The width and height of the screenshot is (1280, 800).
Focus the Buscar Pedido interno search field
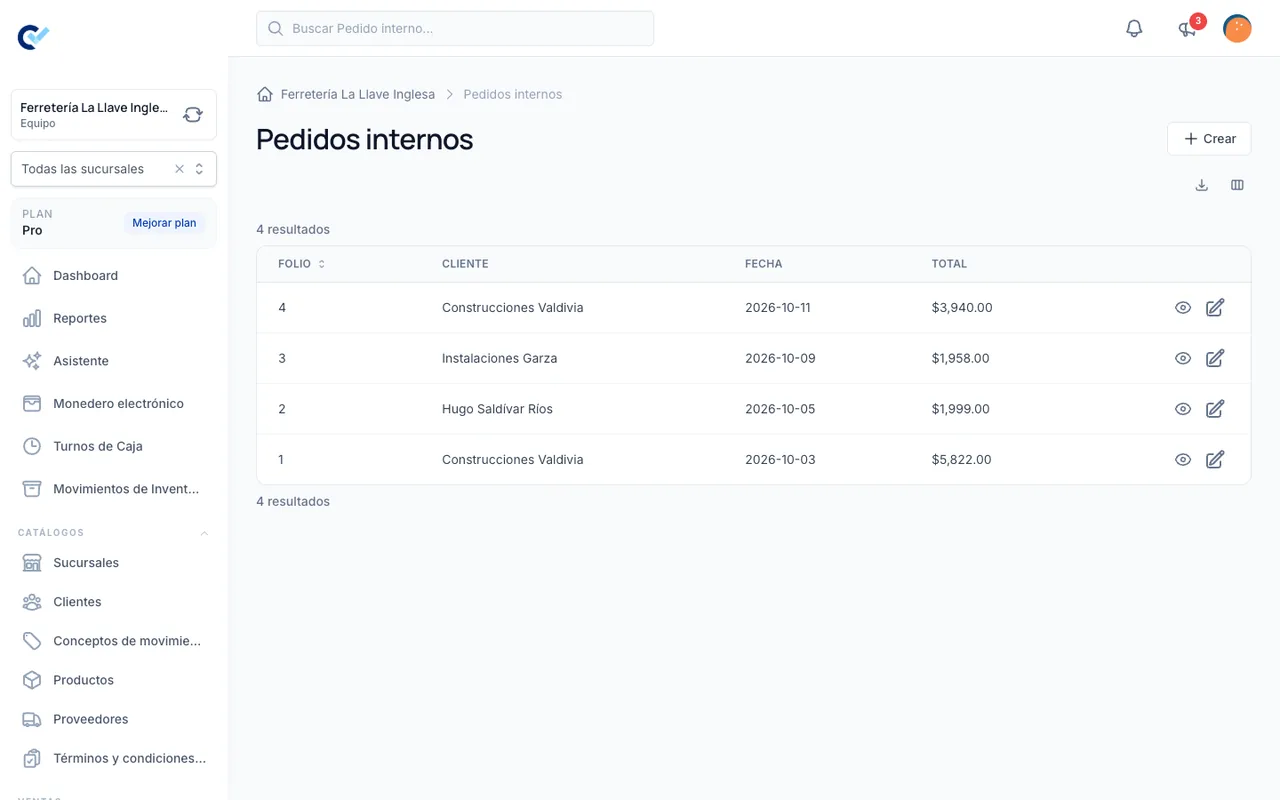pyautogui.click(x=455, y=28)
